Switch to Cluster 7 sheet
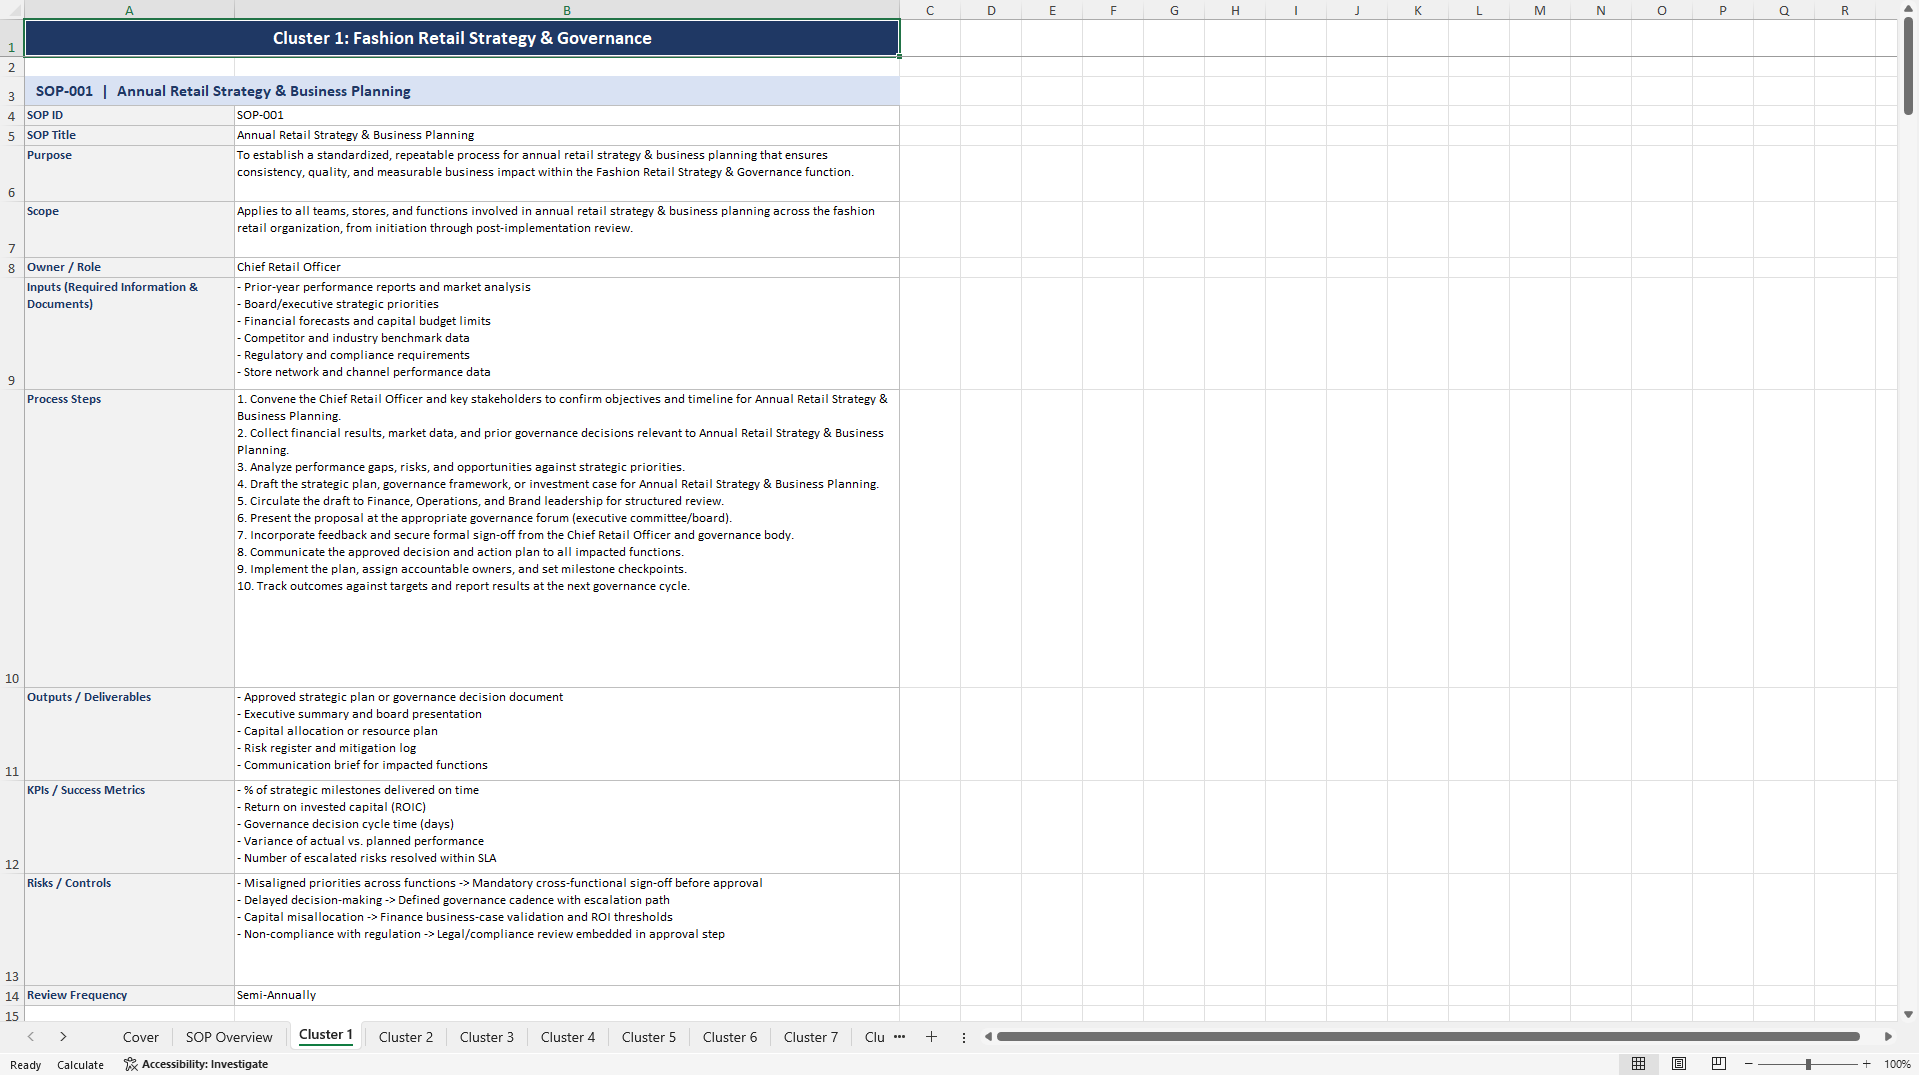This screenshot has width=1919, height=1075. pyautogui.click(x=811, y=1037)
